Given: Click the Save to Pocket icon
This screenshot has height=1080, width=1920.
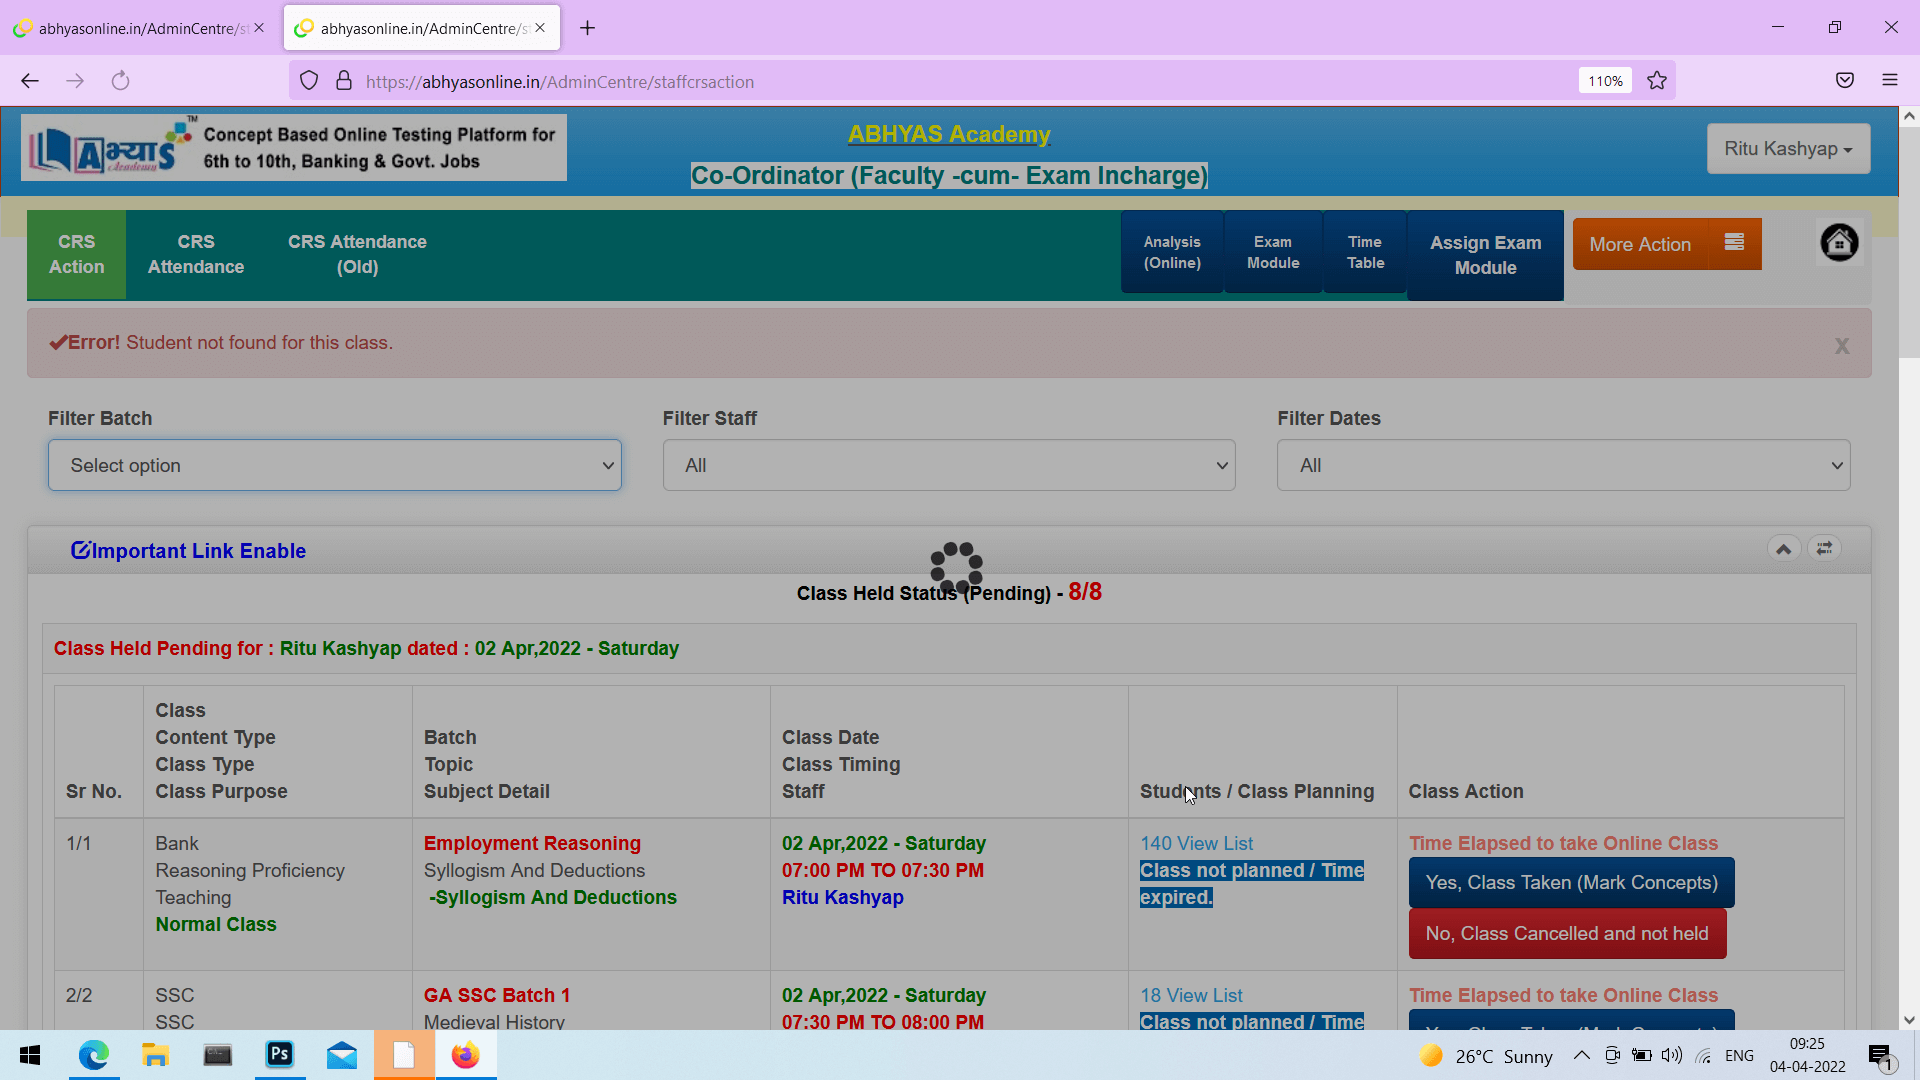Looking at the screenshot, I should 1844,81.
